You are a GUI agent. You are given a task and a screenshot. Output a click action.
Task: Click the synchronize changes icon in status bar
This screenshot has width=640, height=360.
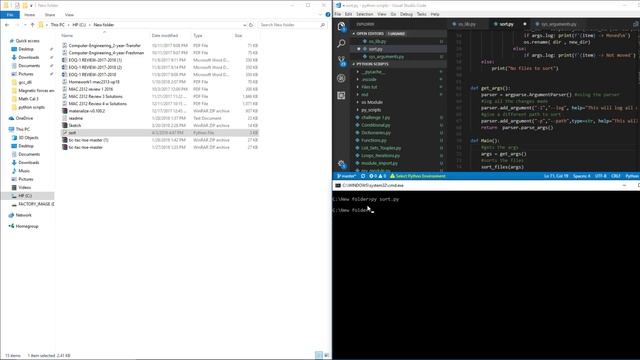click(x=363, y=176)
